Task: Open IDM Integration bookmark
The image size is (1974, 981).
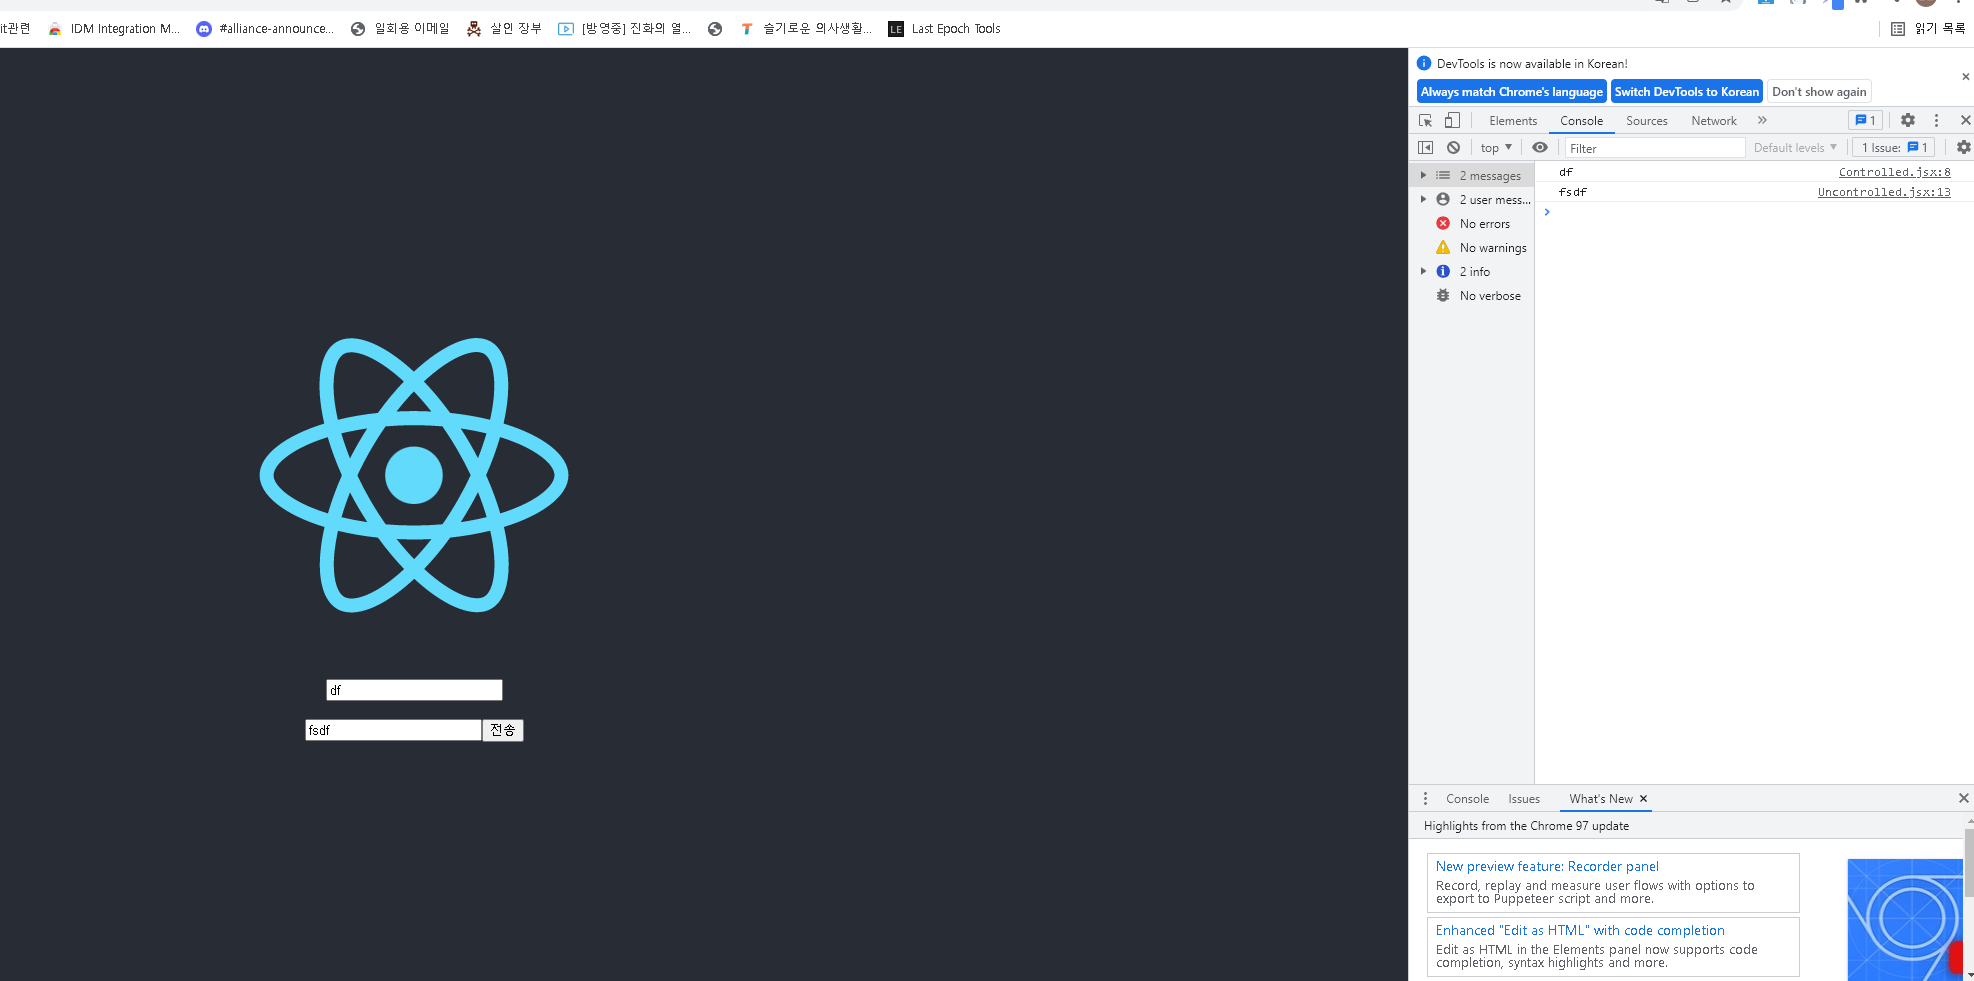Action: pos(113,29)
